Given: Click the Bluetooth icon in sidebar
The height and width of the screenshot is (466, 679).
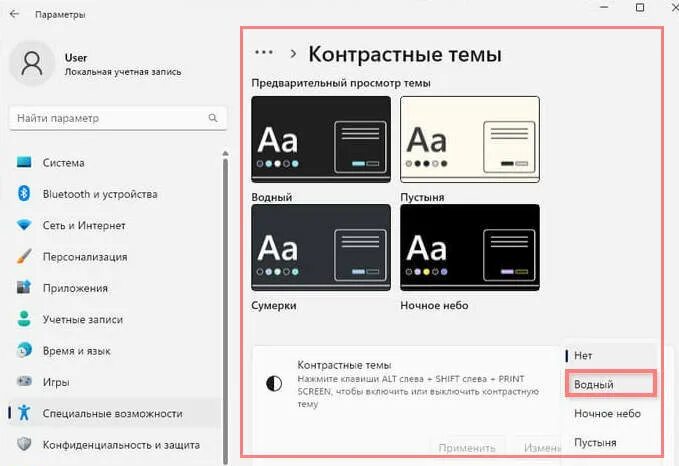Looking at the screenshot, I should tap(24, 193).
